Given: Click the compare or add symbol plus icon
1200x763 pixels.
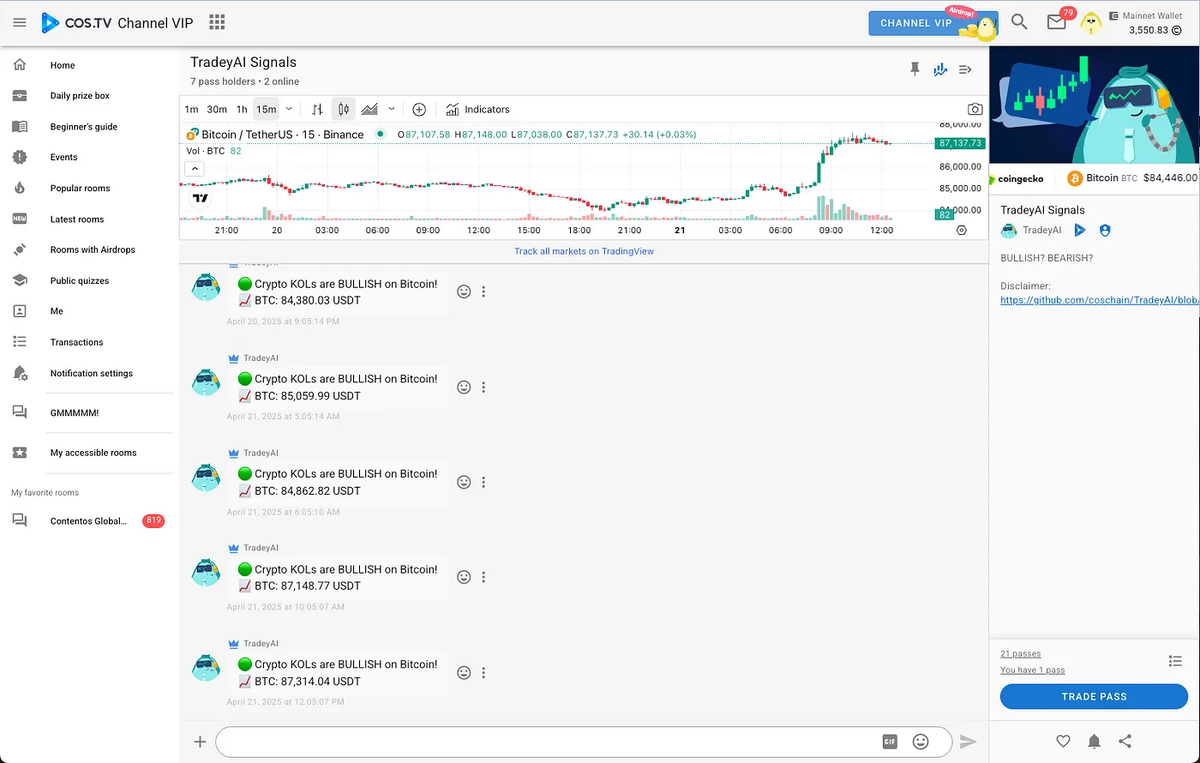Looking at the screenshot, I should (x=419, y=109).
